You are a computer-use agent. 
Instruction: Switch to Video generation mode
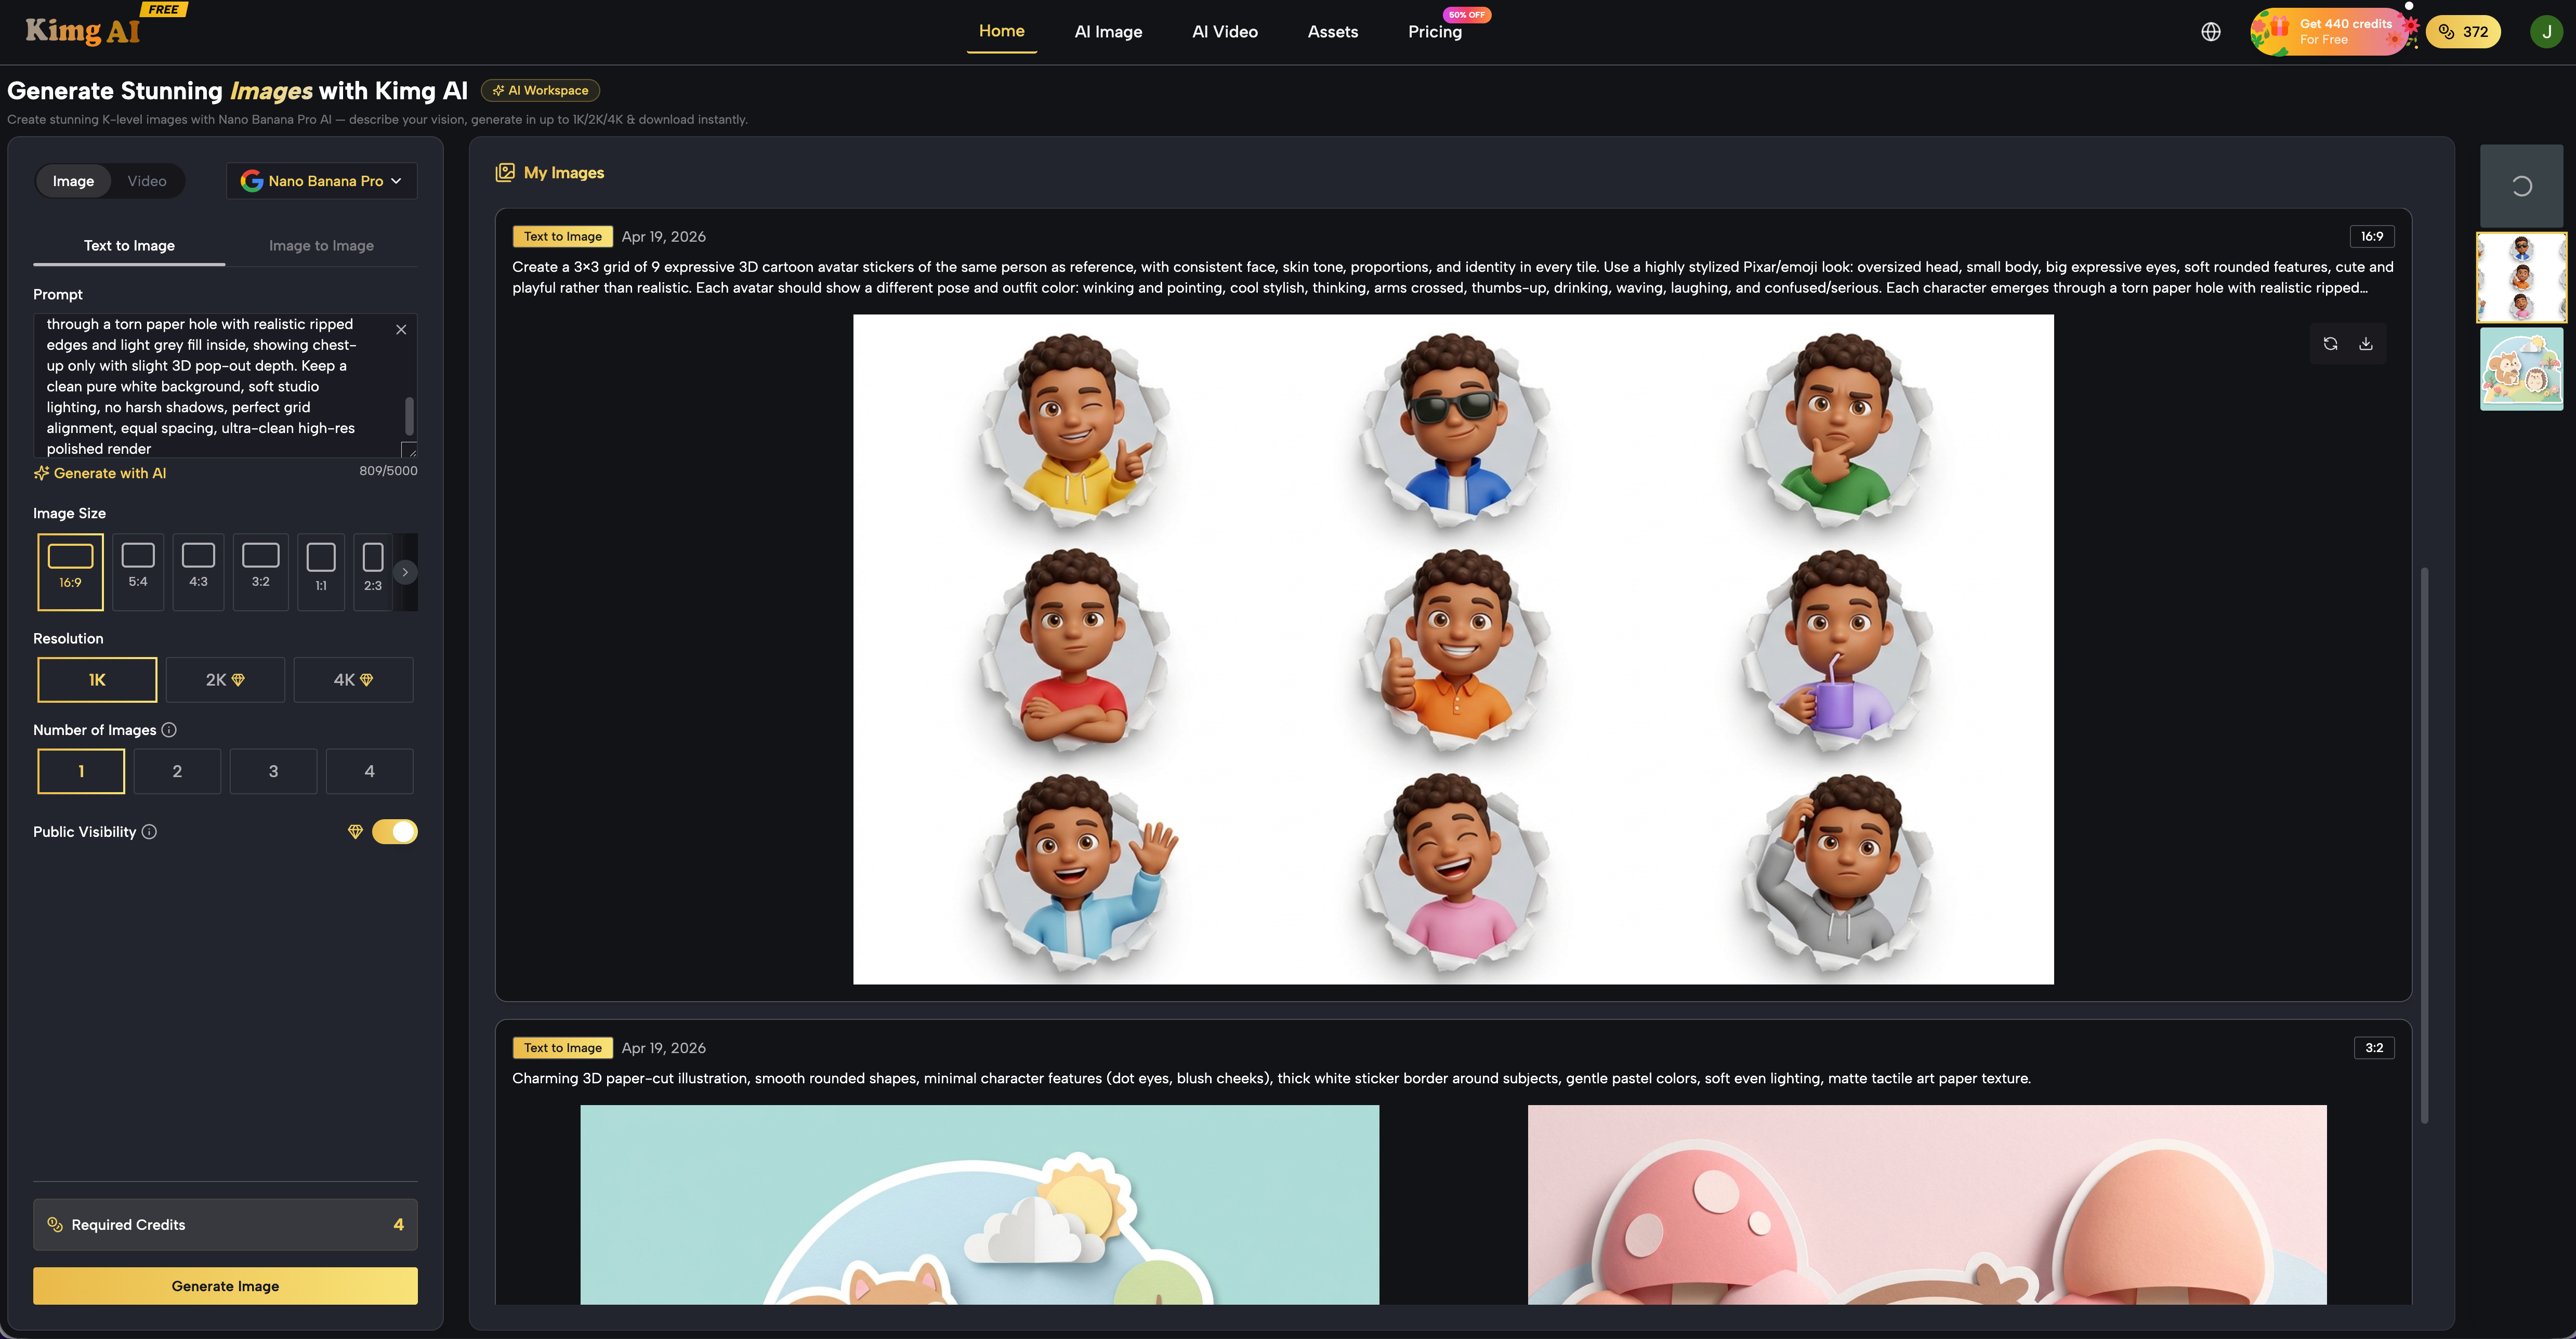[x=147, y=180]
